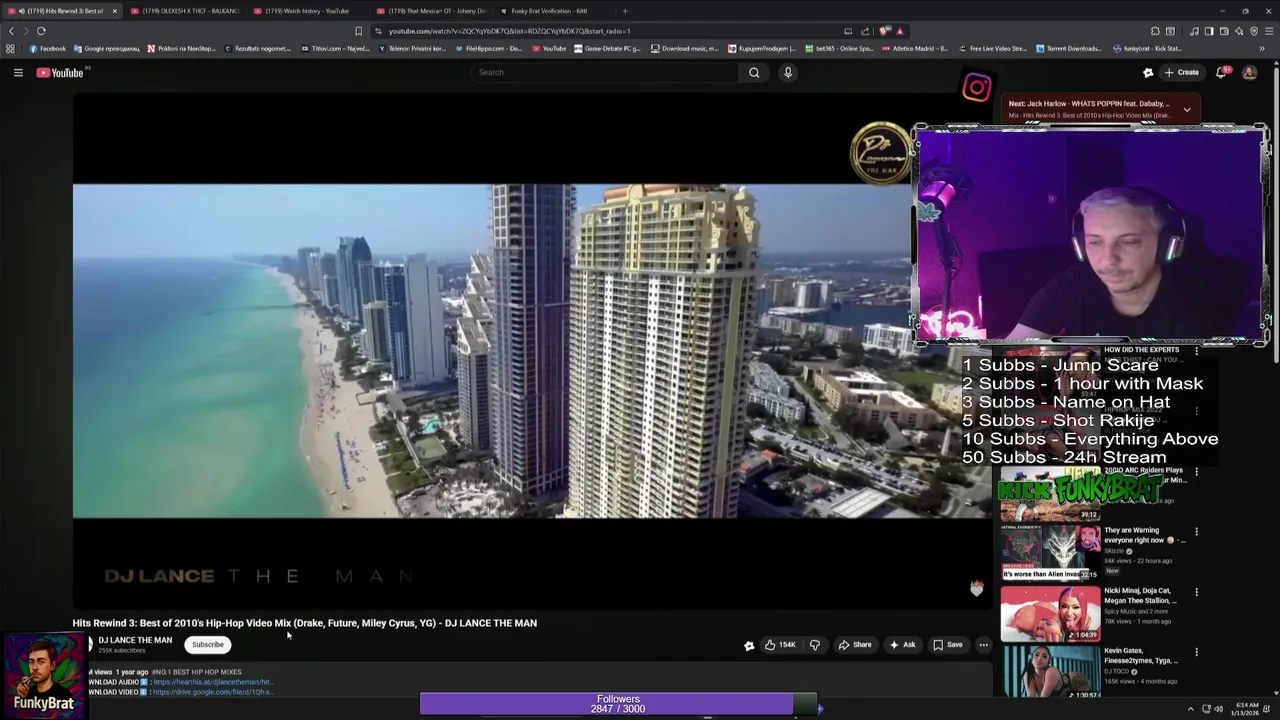Click the browser address bar URL

(510, 31)
